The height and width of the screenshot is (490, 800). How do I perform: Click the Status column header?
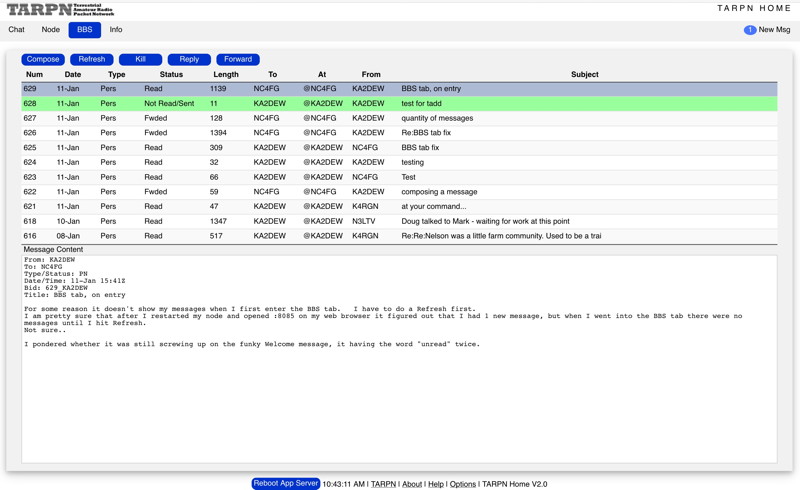pyautogui.click(x=171, y=74)
